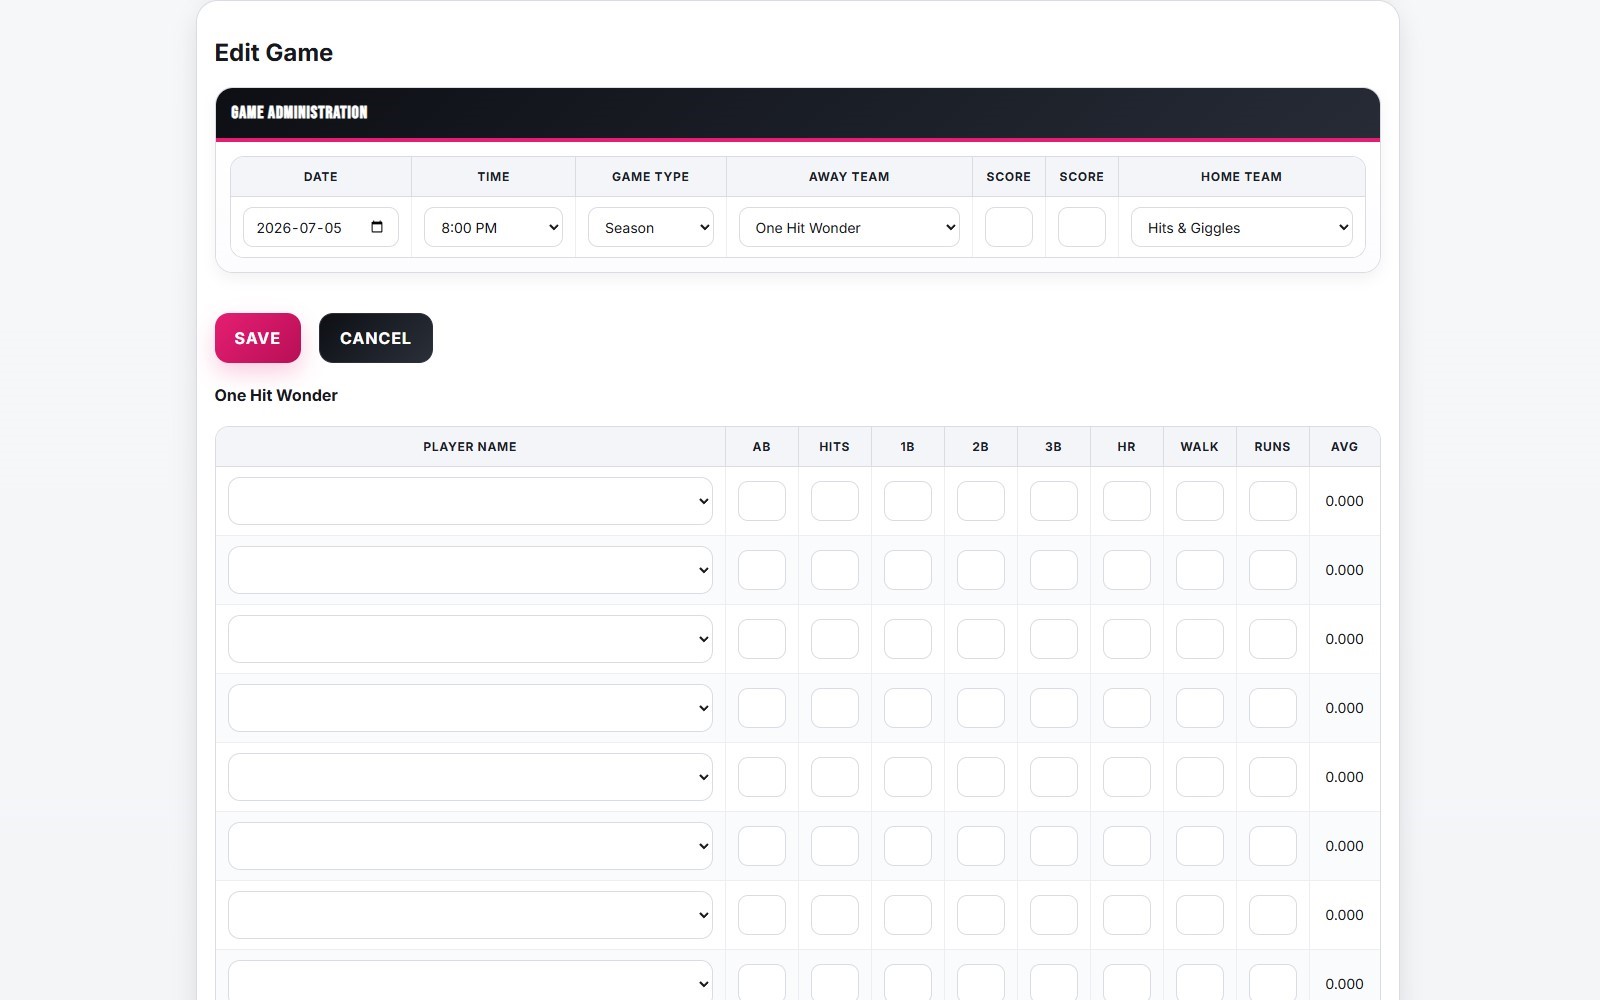Open the Time dropdown showing 8:00 PM
The width and height of the screenshot is (1600, 1000).
tap(493, 227)
